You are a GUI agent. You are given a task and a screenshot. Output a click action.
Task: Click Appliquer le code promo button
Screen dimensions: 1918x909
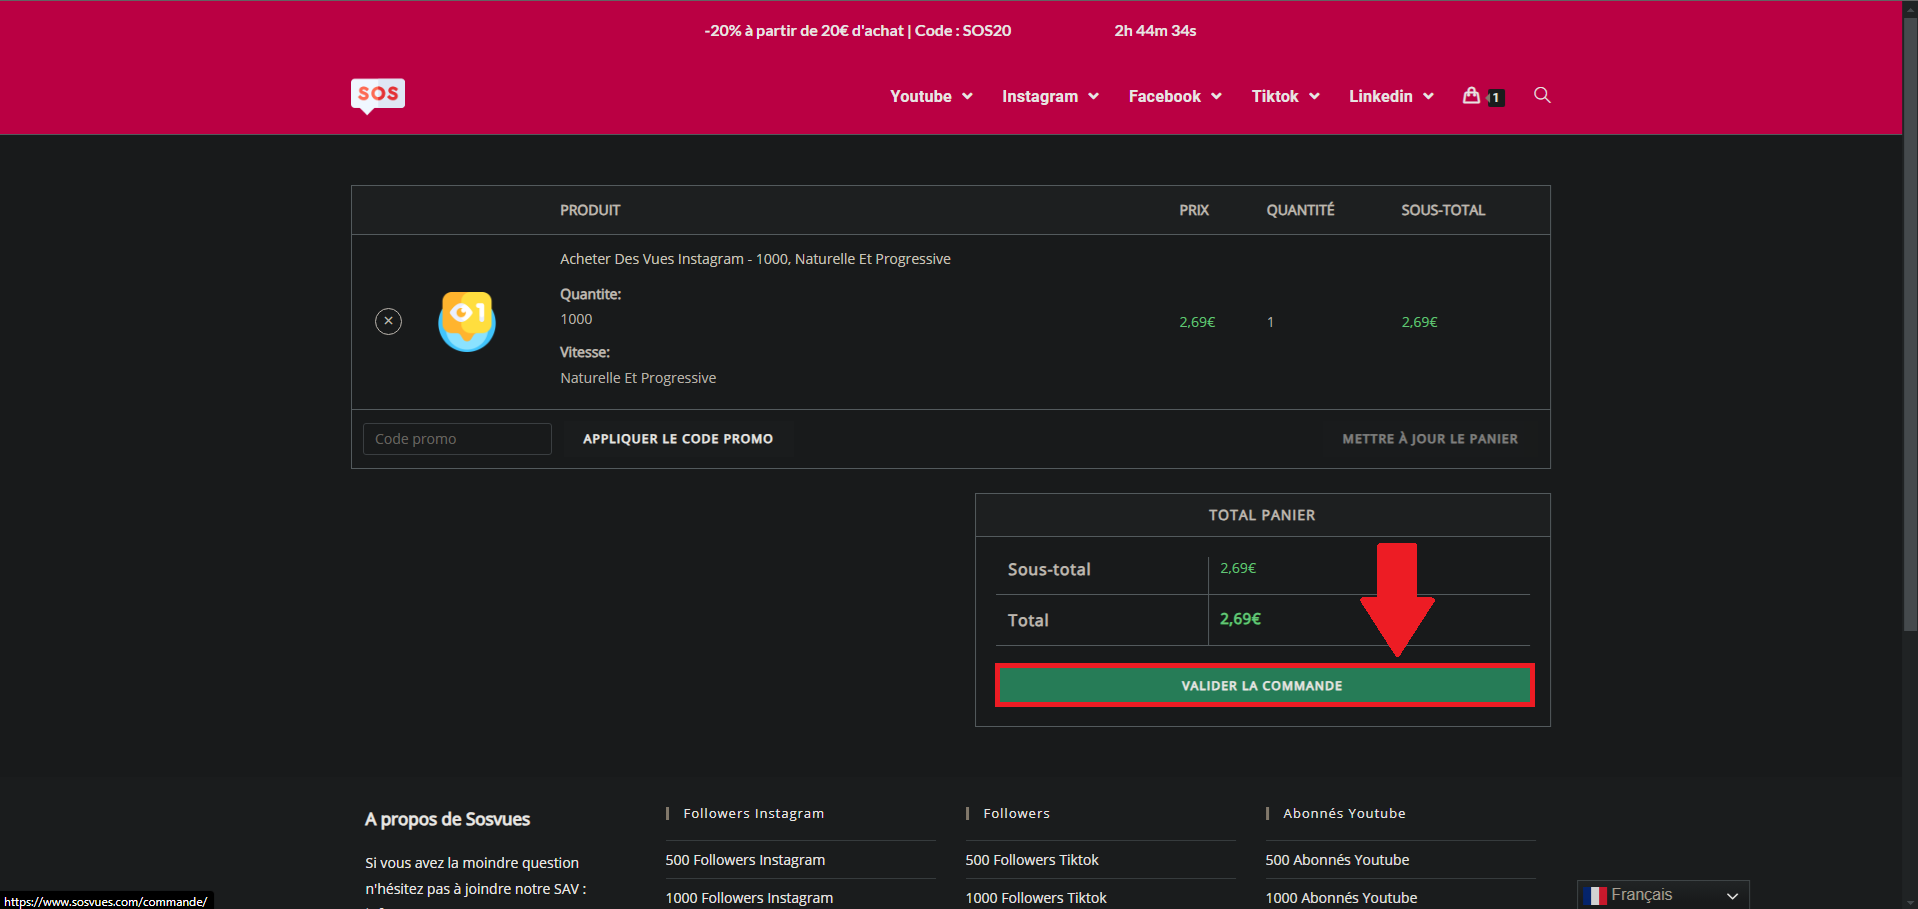[678, 439]
